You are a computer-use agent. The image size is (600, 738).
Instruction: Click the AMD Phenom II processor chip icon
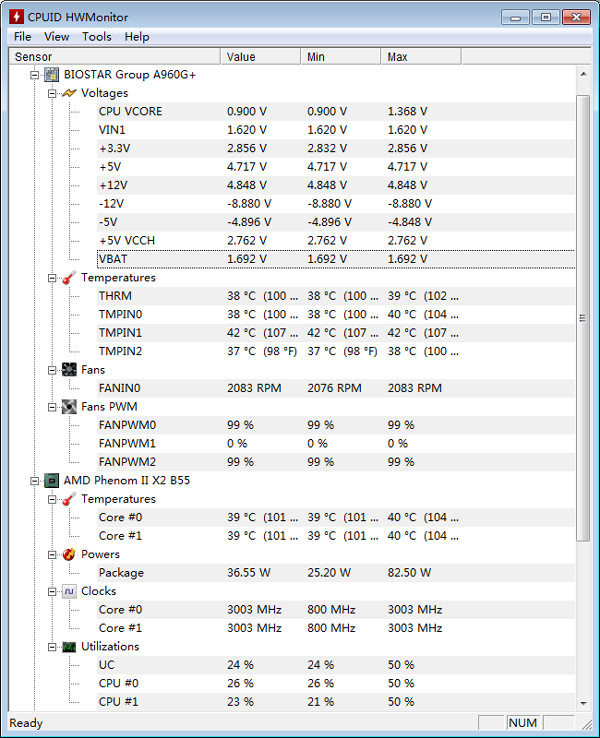coord(51,481)
